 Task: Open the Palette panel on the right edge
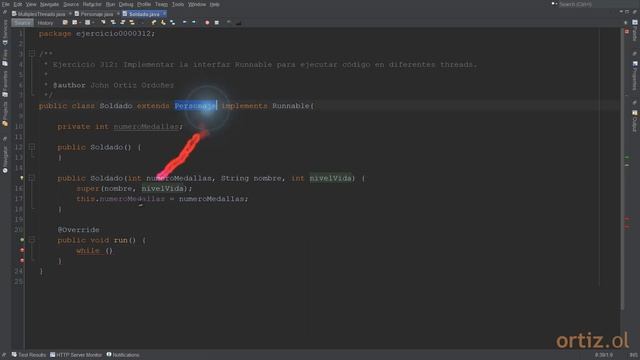(x=635, y=31)
